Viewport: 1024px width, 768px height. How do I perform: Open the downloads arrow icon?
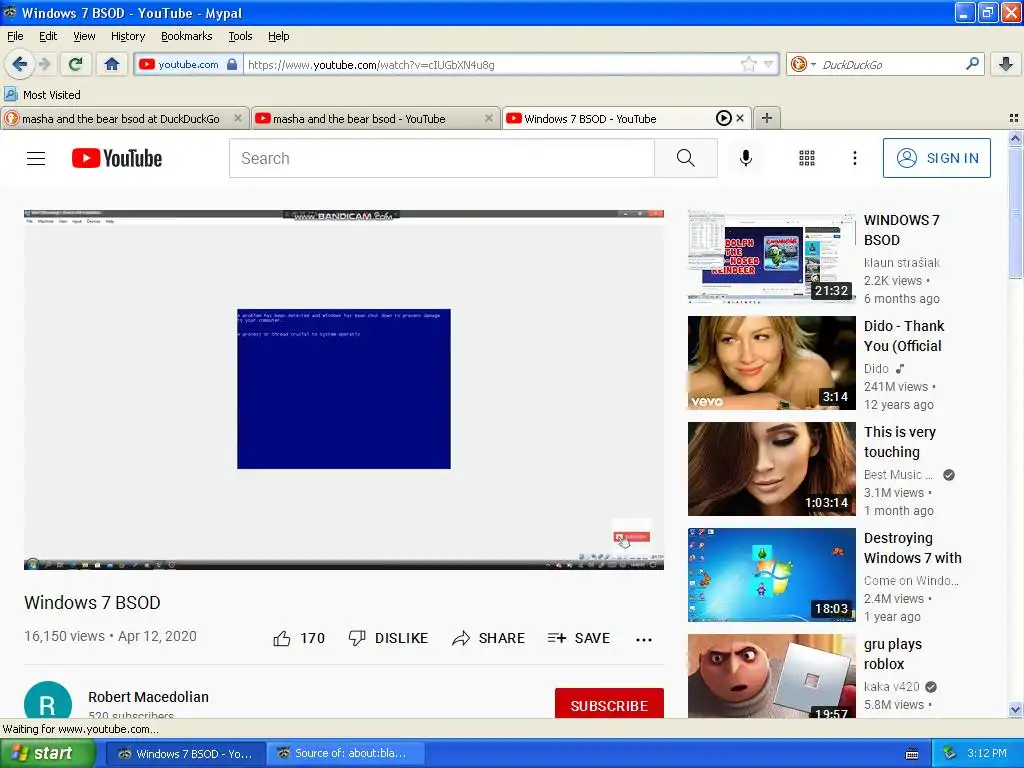click(x=1006, y=64)
